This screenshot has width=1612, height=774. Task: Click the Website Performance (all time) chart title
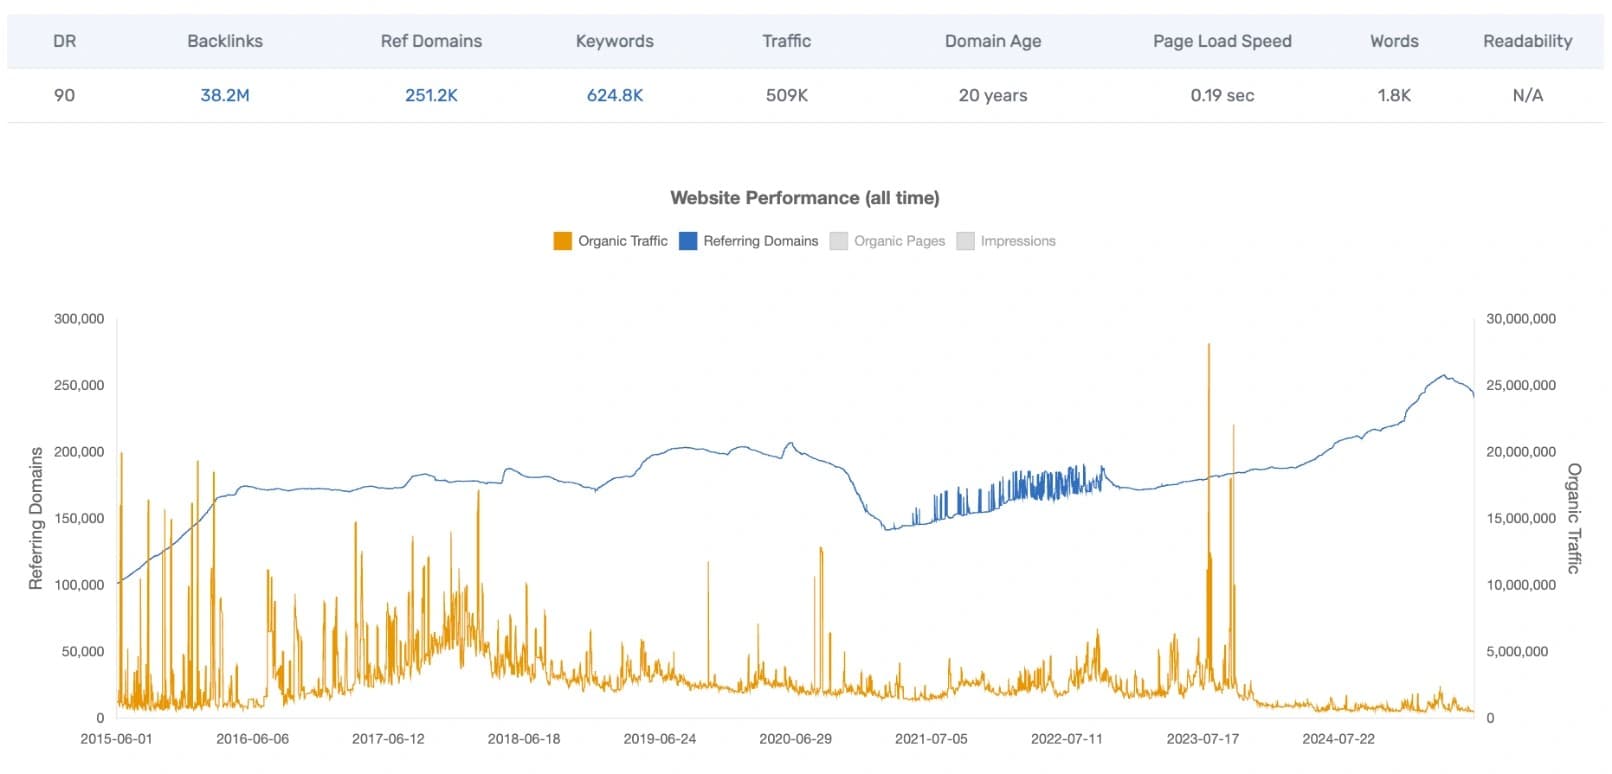pos(805,198)
